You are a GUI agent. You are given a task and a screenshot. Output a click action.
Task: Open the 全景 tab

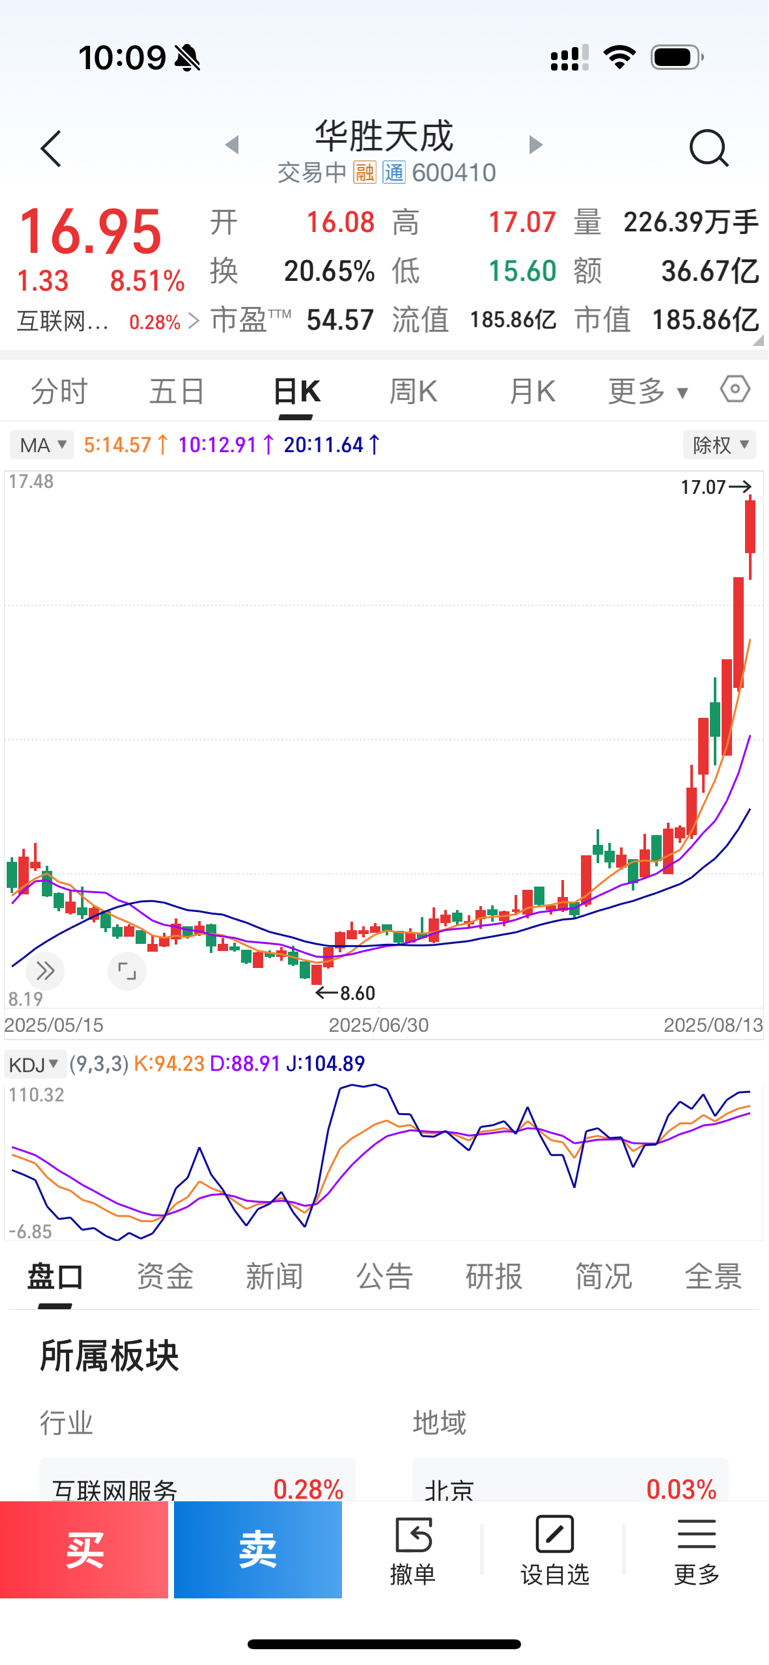click(x=713, y=1276)
